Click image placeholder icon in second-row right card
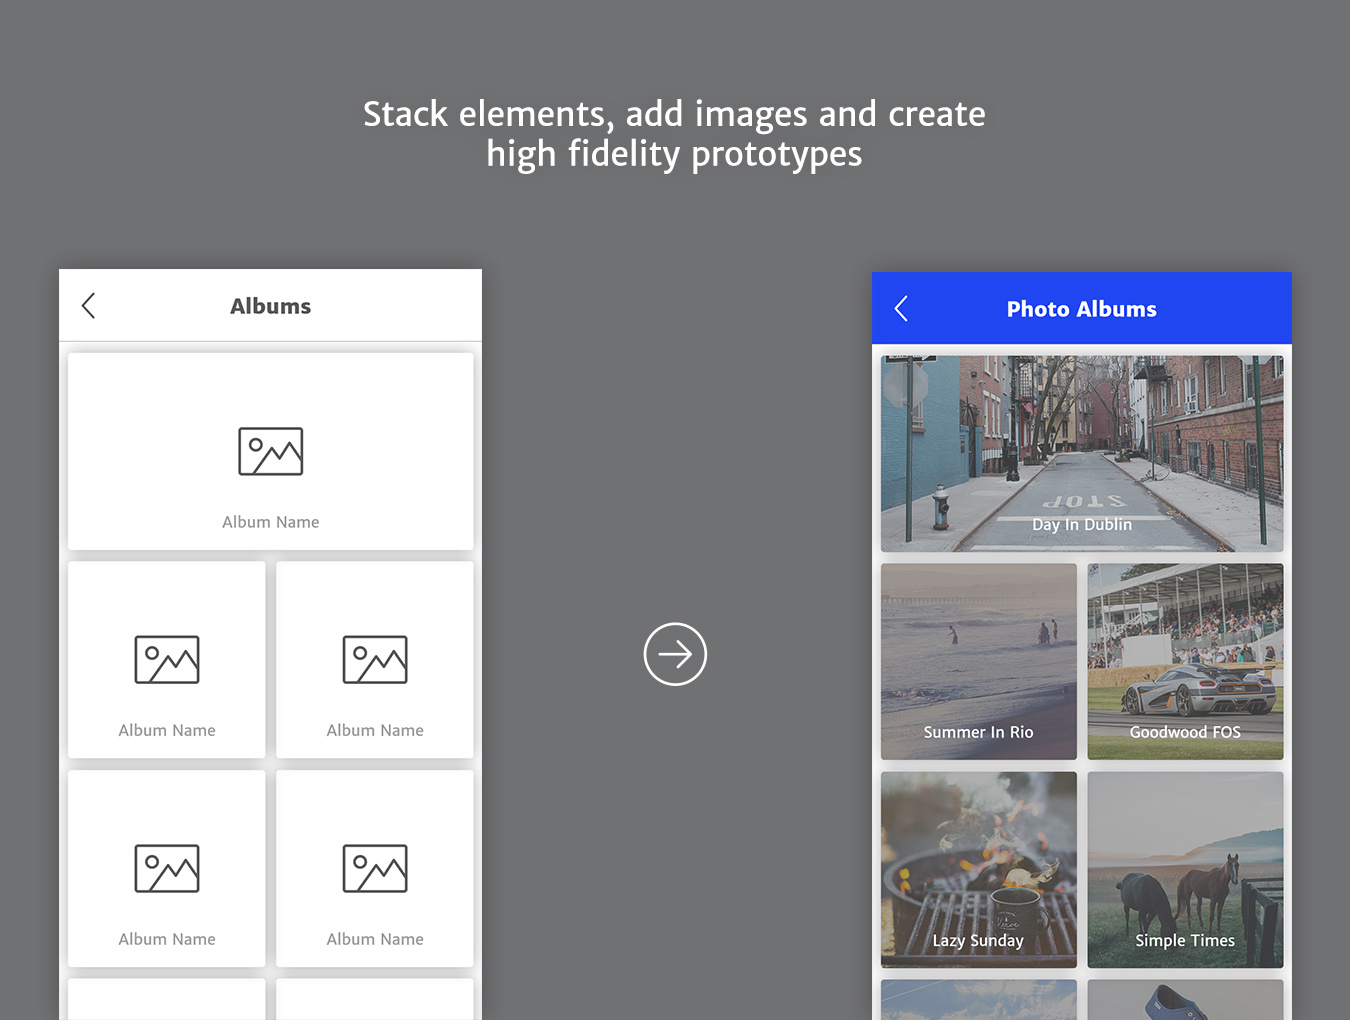 pos(375,660)
